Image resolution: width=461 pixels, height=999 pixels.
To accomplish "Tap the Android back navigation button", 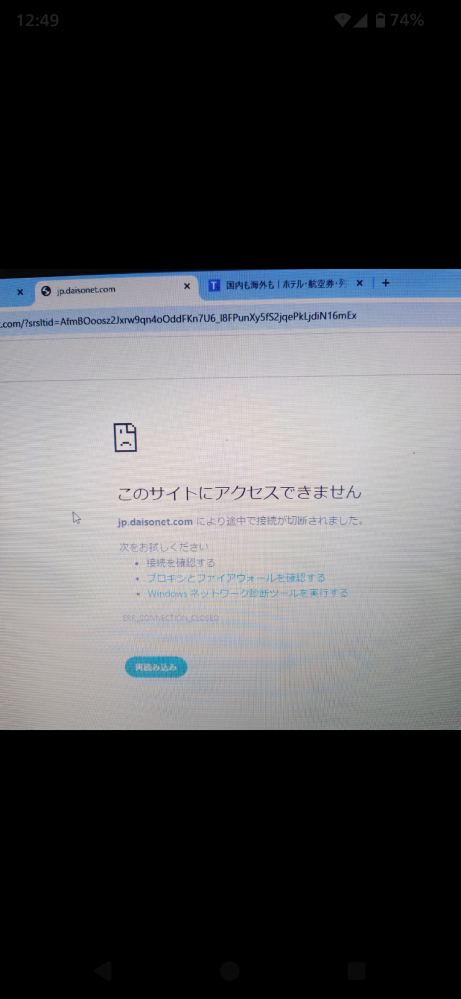I will pos(103,970).
